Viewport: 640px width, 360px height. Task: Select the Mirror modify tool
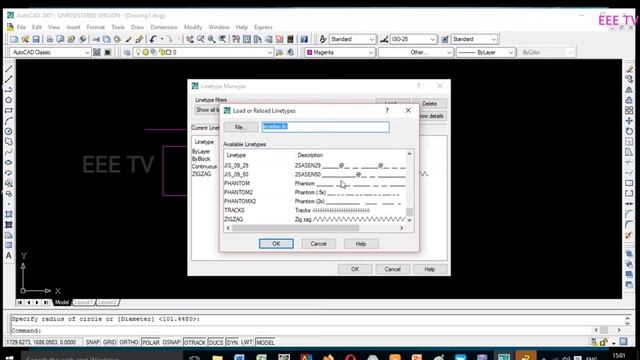click(629, 89)
